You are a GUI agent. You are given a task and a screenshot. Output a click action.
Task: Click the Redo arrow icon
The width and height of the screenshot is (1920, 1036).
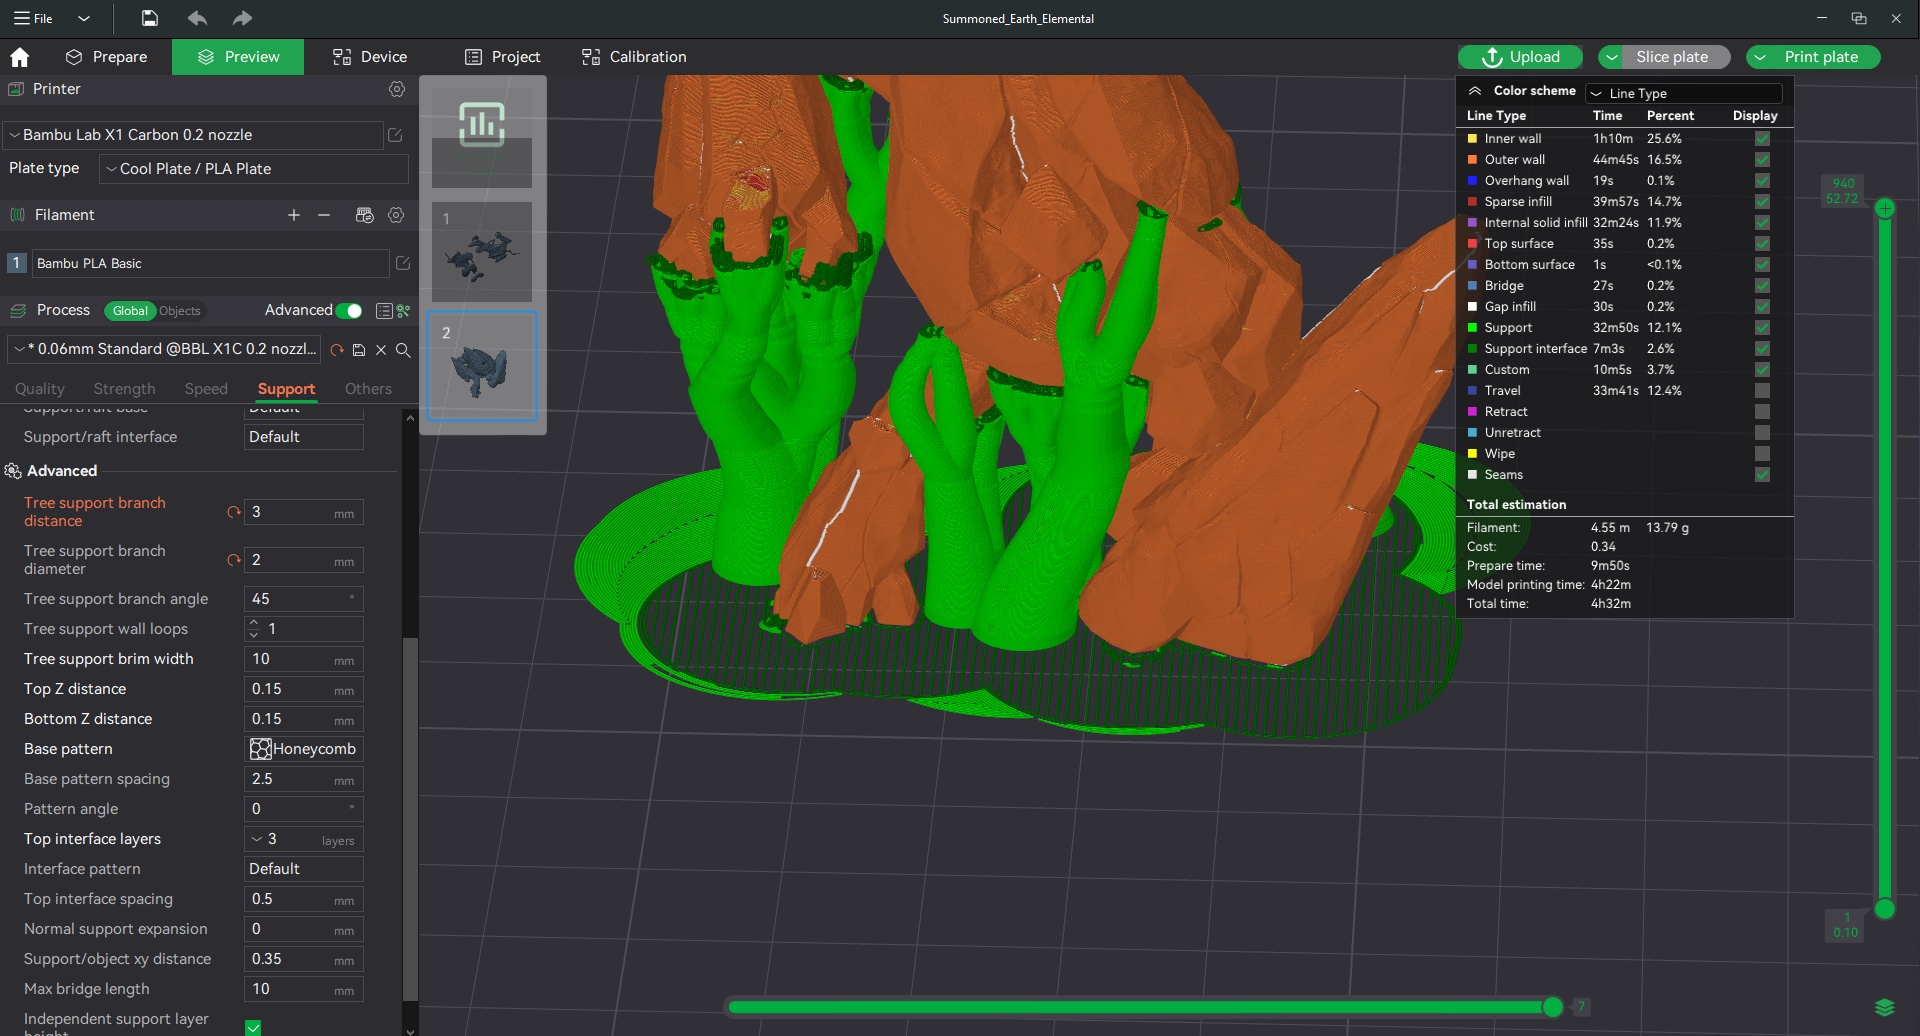(x=242, y=18)
